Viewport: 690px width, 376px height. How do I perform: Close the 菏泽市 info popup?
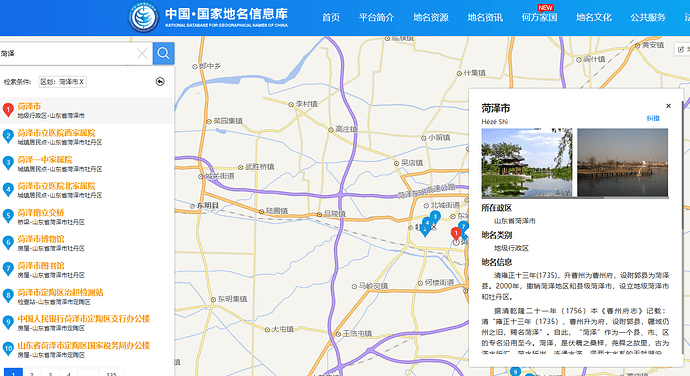(x=668, y=106)
